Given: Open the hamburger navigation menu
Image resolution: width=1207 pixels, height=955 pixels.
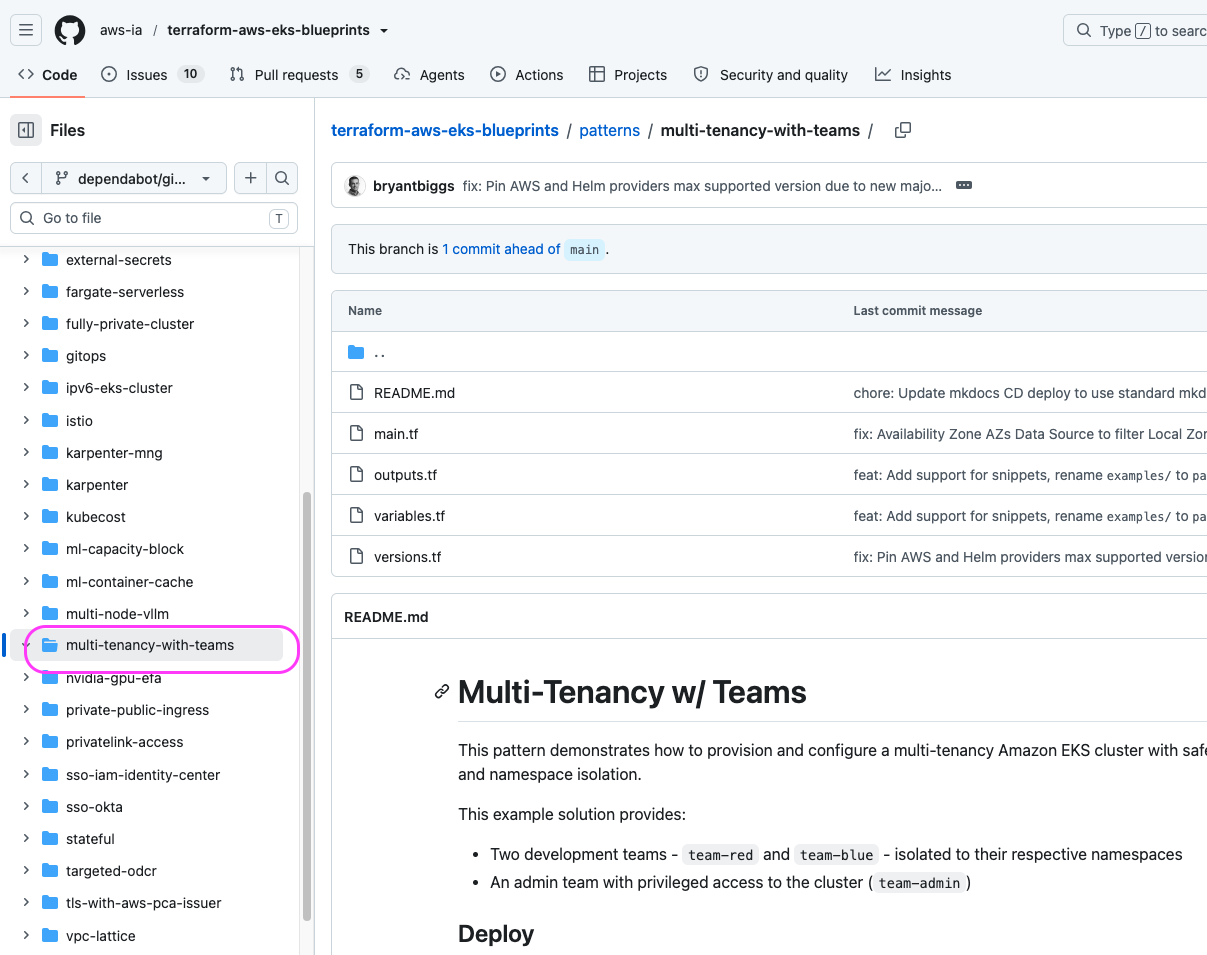Looking at the screenshot, I should 26,30.
